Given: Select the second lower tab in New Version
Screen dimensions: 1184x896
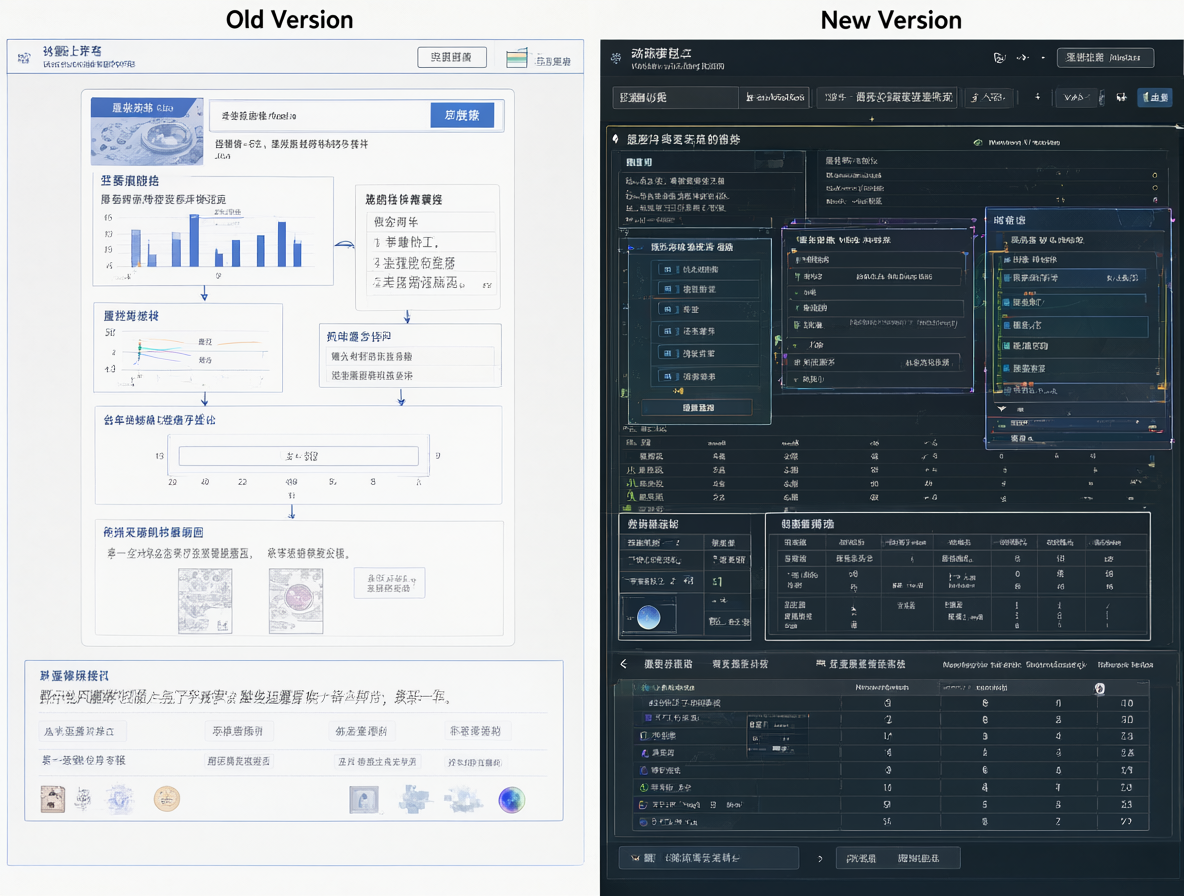Looking at the screenshot, I should pyautogui.click(x=740, y=664).
